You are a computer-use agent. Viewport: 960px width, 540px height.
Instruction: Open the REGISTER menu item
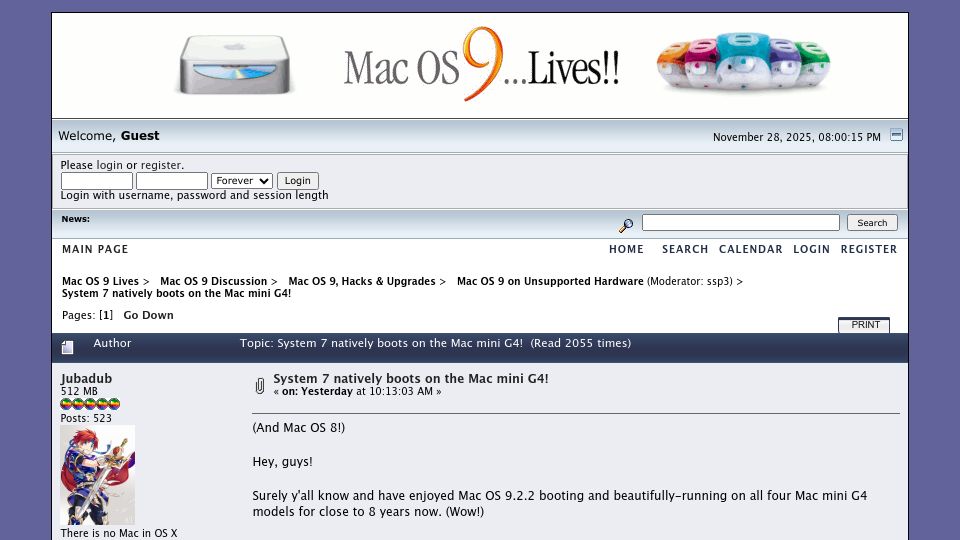(869, 249)
